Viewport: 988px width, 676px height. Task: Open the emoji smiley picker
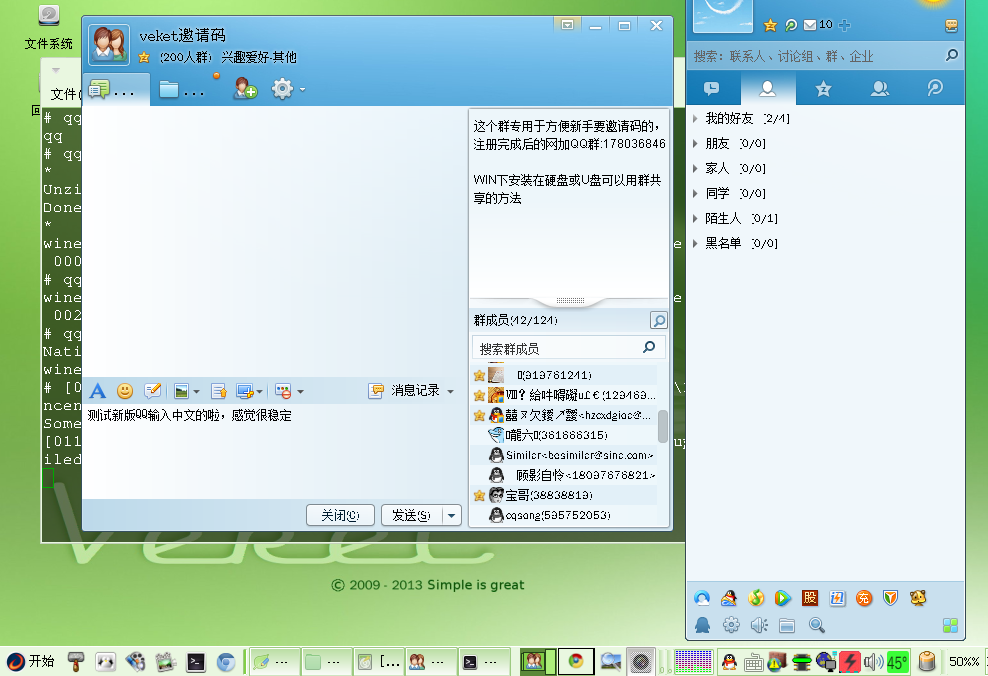(125, 391)
